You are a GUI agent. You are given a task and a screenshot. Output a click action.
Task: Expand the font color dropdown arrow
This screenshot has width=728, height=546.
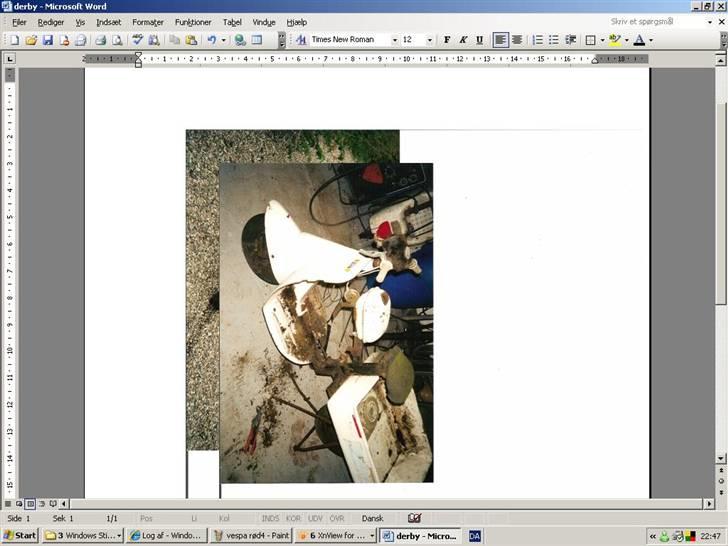(x=651, y=40)
